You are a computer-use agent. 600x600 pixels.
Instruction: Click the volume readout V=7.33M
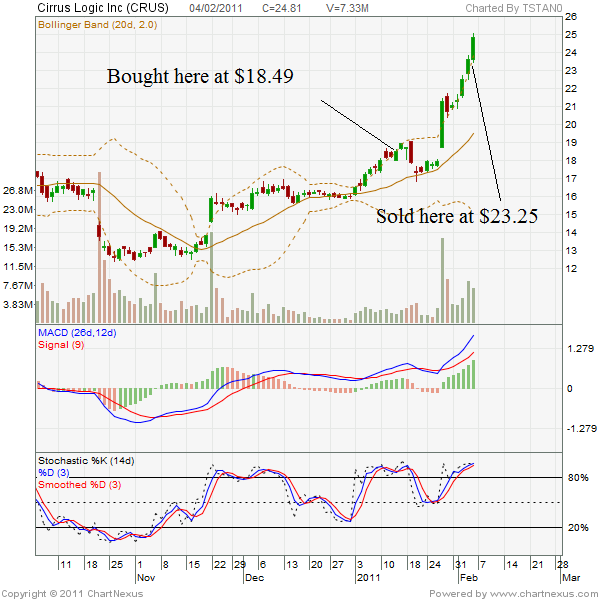point(347,8)
